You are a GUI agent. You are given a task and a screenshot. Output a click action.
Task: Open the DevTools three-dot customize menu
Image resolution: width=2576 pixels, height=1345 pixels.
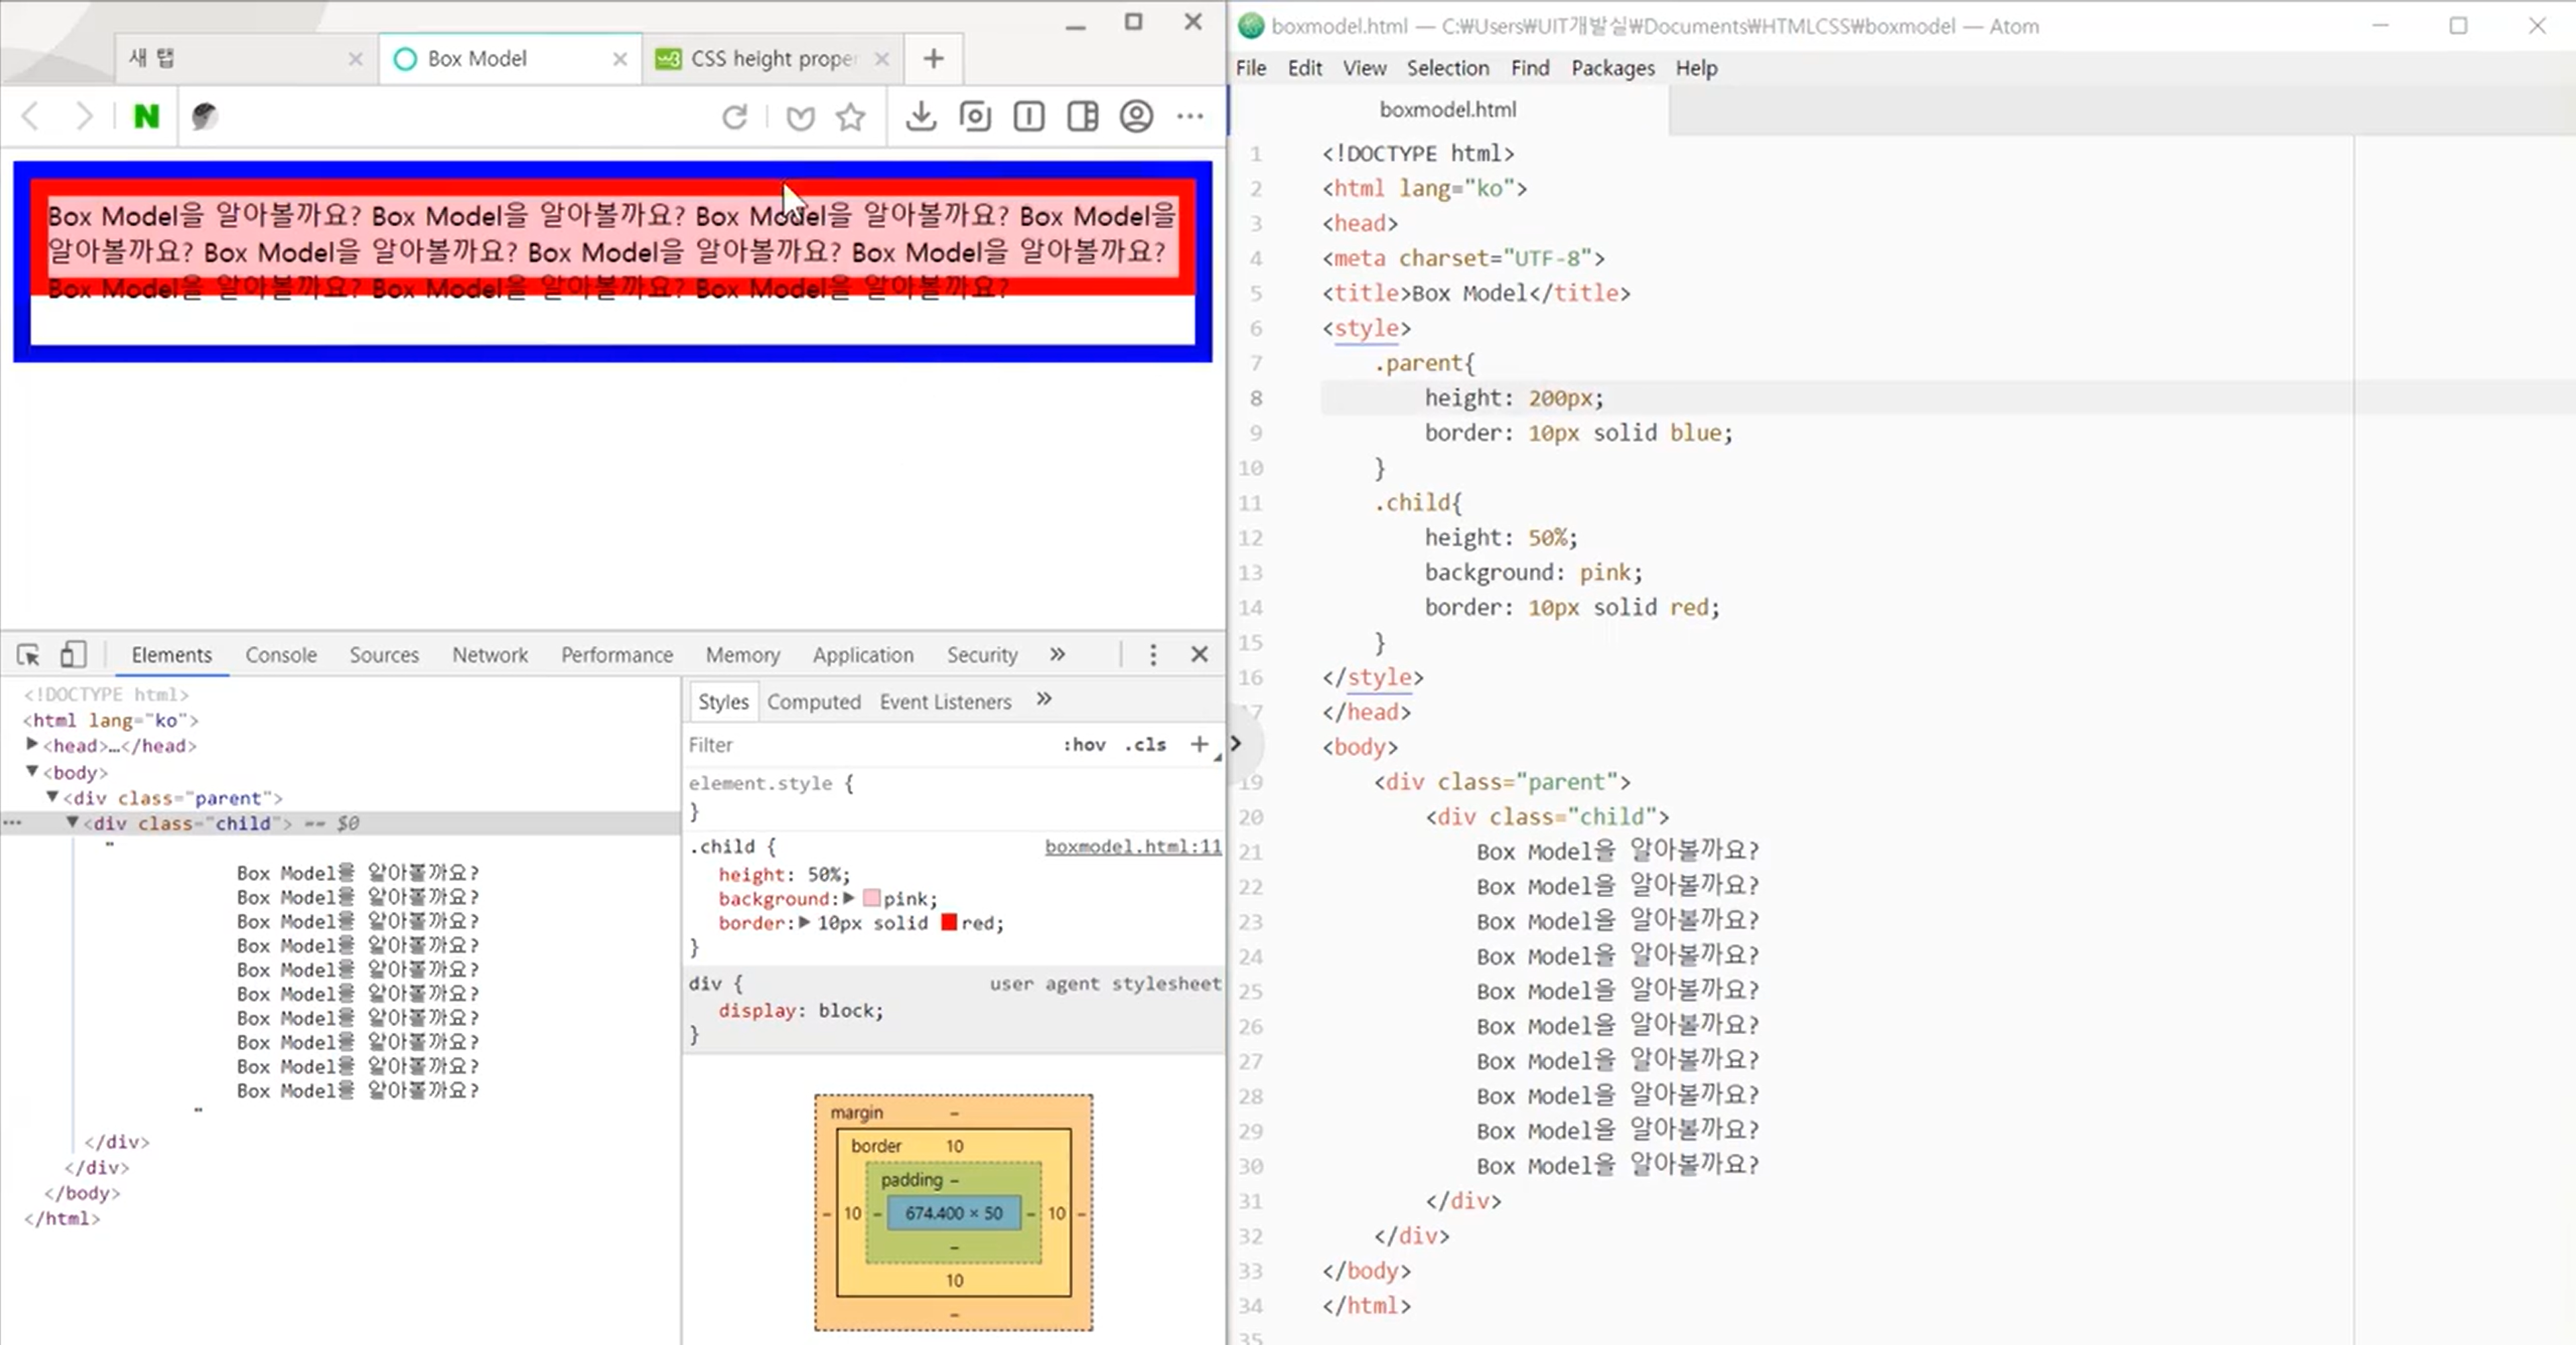[1153, 655]
